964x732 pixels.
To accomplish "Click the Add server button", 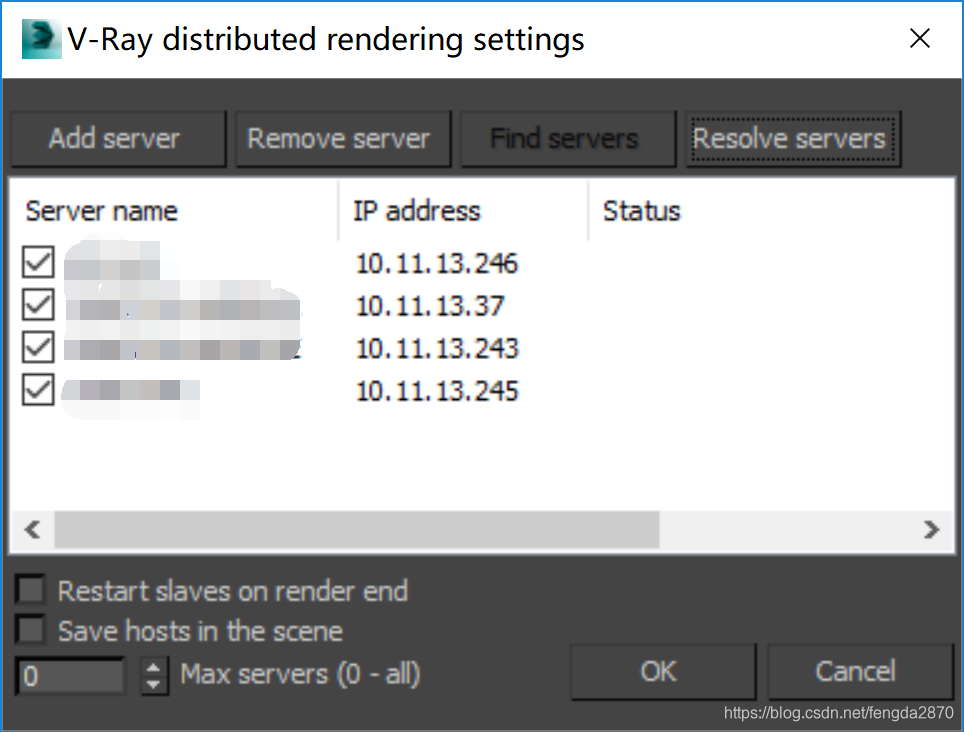I will (x=119, y=138).
